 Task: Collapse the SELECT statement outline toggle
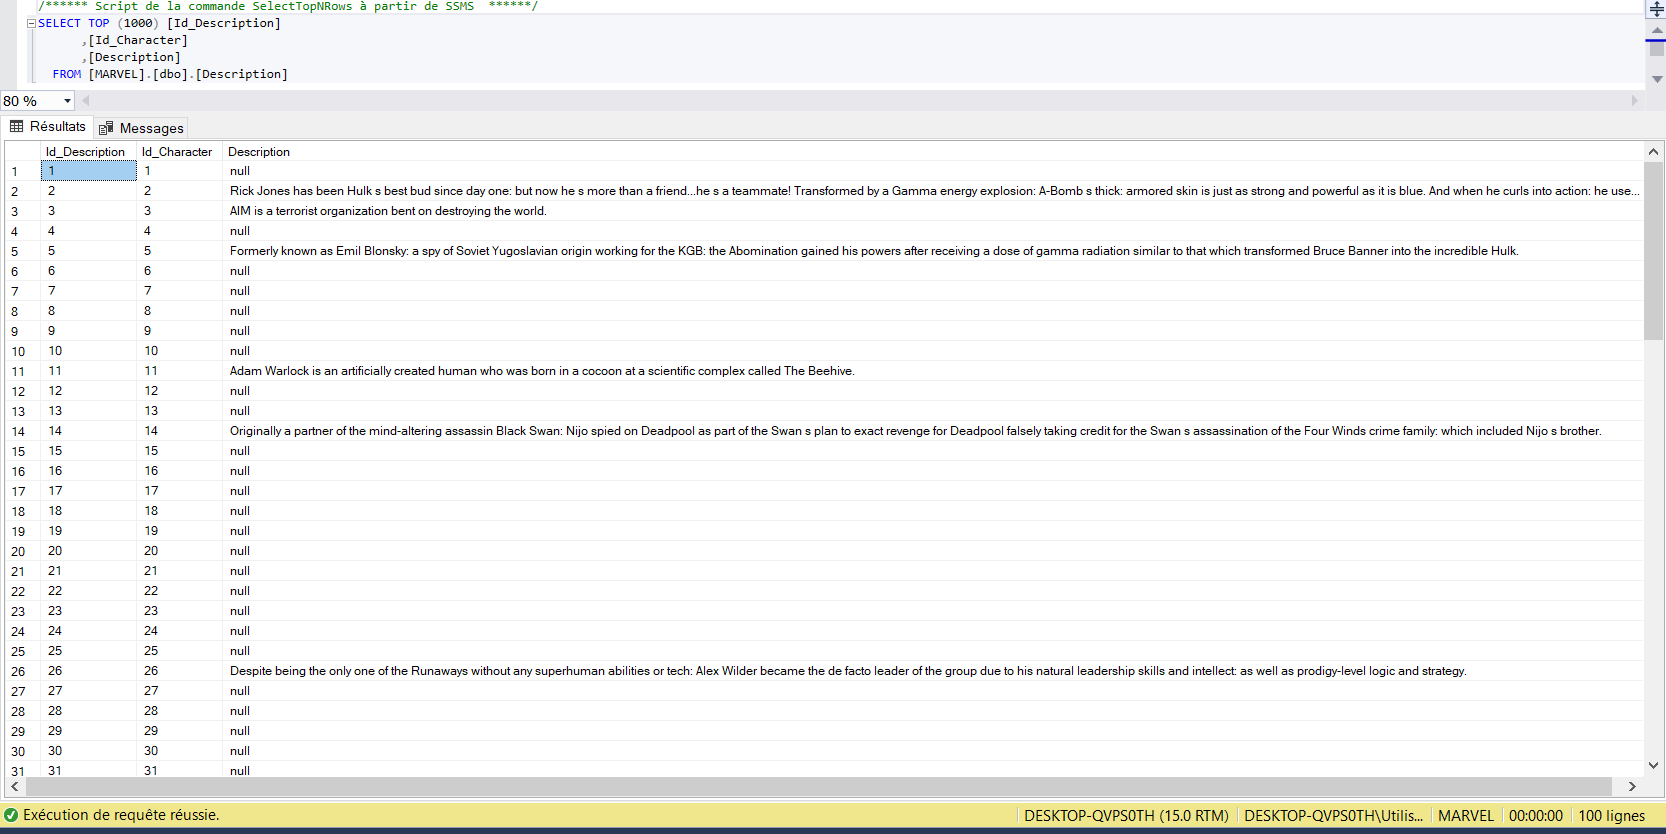coord(31,23)
